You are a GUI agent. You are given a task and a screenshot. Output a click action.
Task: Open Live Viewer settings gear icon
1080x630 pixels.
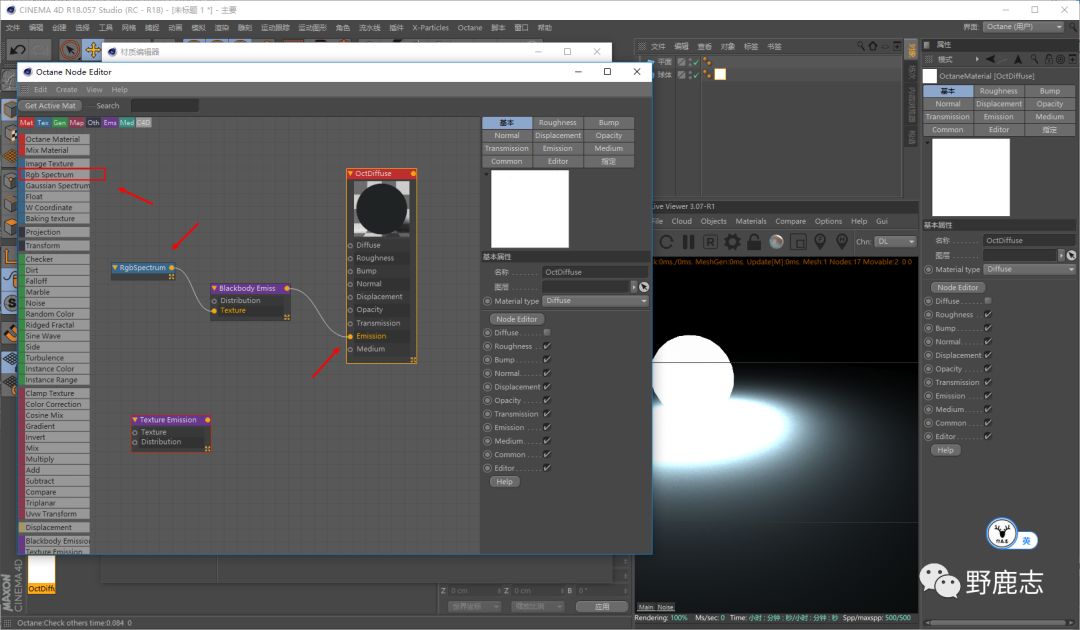point(732,242)
